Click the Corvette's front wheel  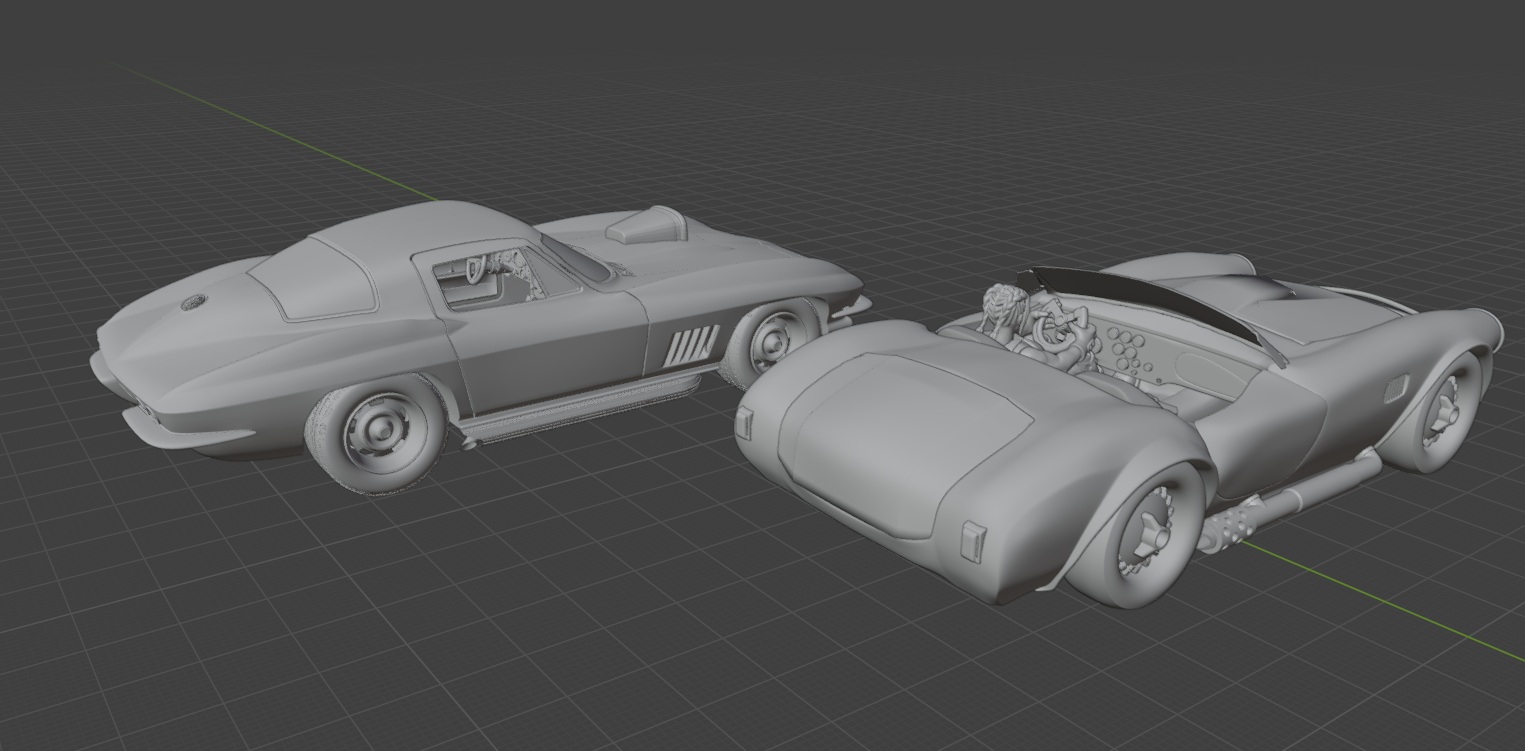pyautogui.click(x=774, y=341)
